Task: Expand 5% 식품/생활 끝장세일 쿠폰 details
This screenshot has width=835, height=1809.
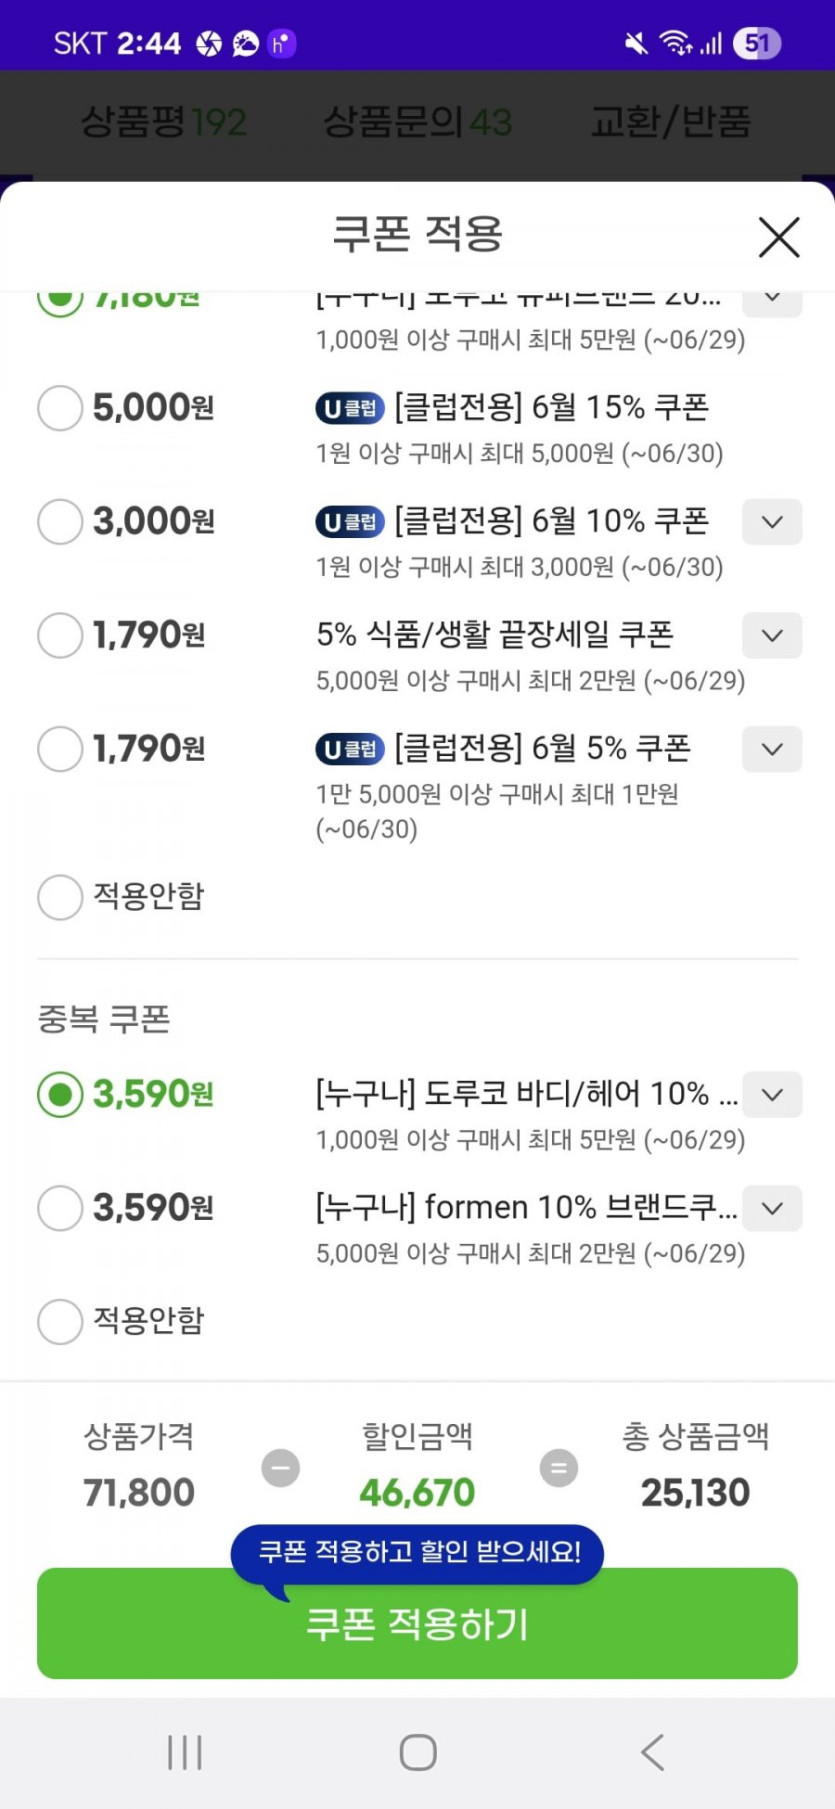Action: (x=771, y=636)
